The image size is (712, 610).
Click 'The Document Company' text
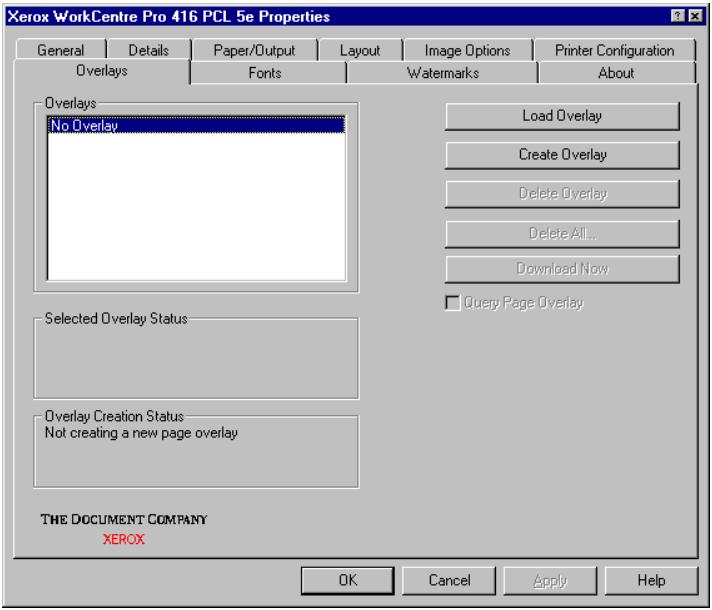click(124, 519)
